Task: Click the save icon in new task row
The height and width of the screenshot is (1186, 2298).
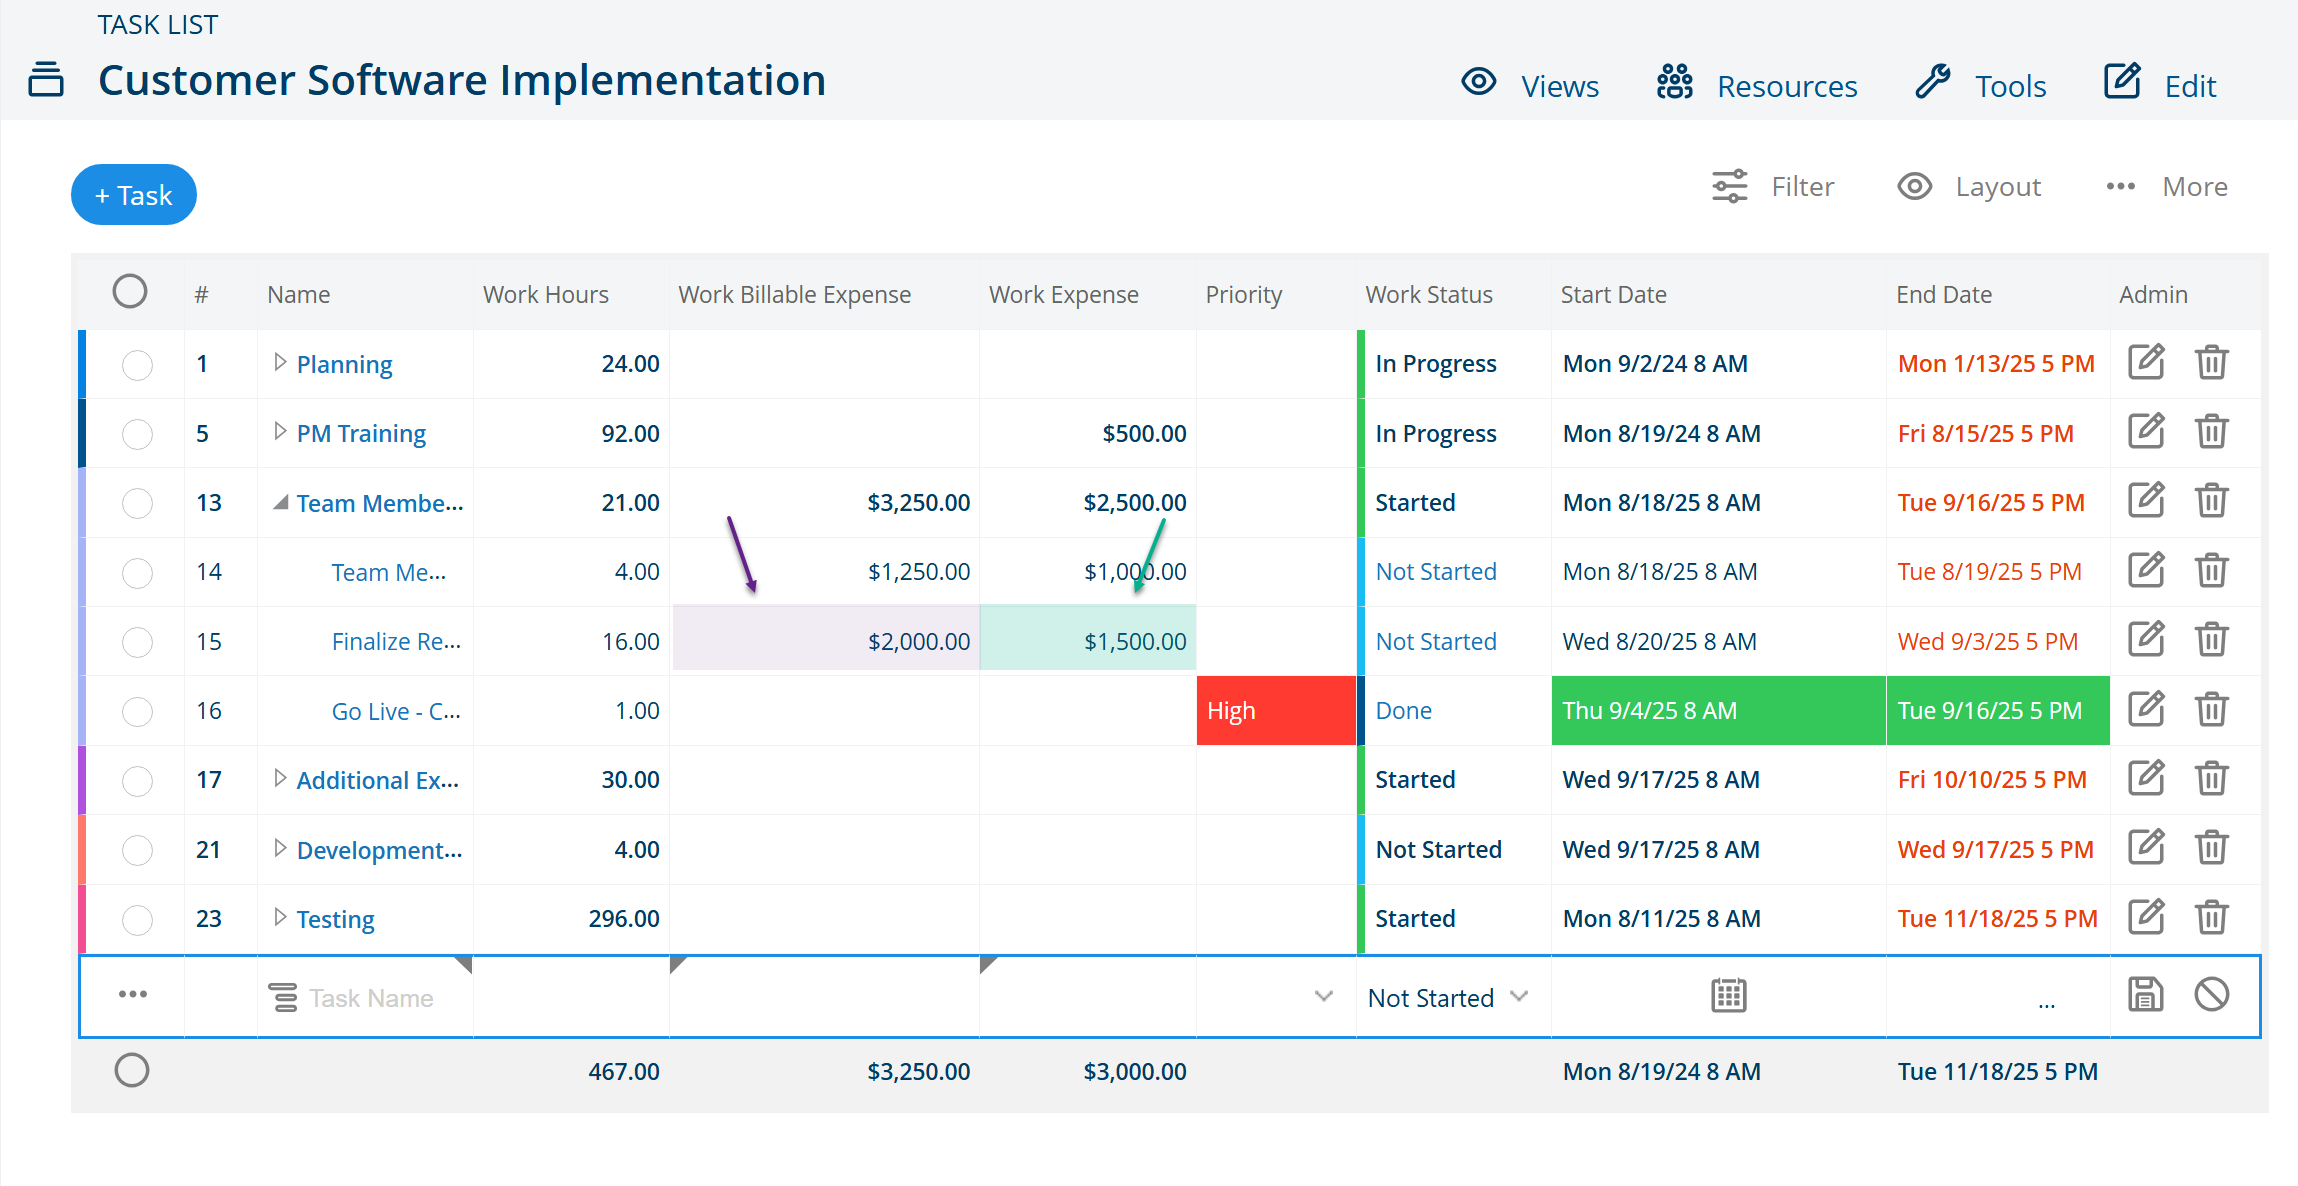Action: (2145, 995)
